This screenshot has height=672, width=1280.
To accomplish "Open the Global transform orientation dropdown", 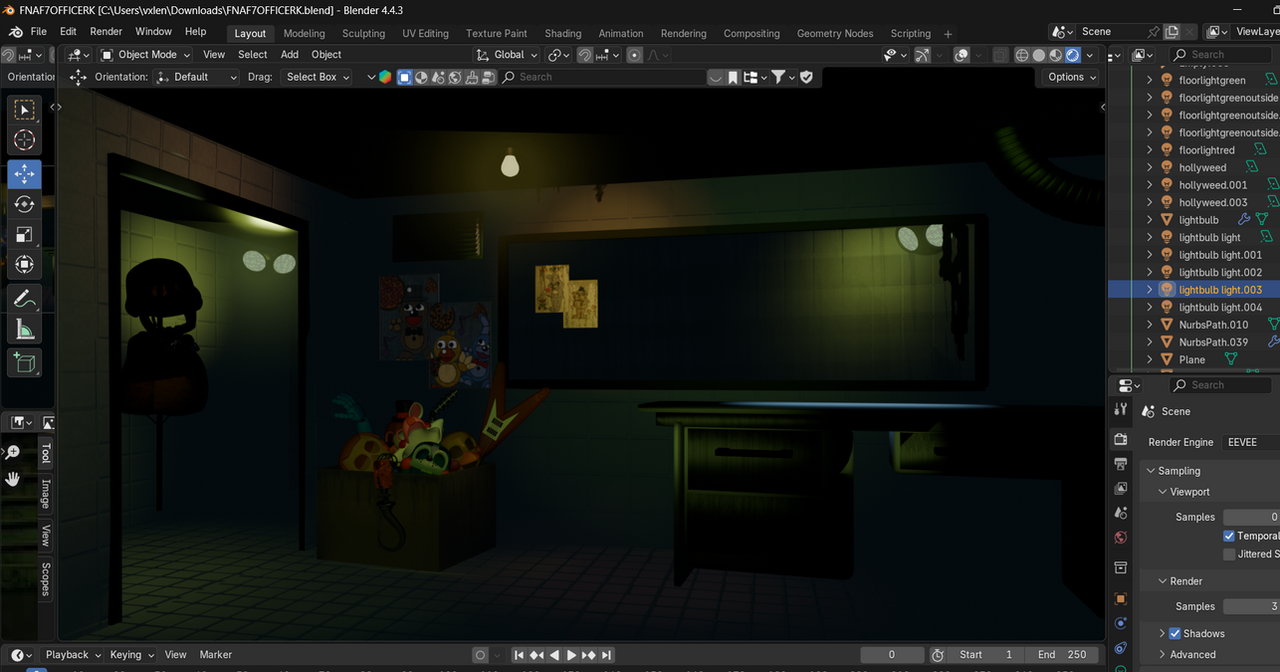I will pyautogui.click(x=507, y=55).
